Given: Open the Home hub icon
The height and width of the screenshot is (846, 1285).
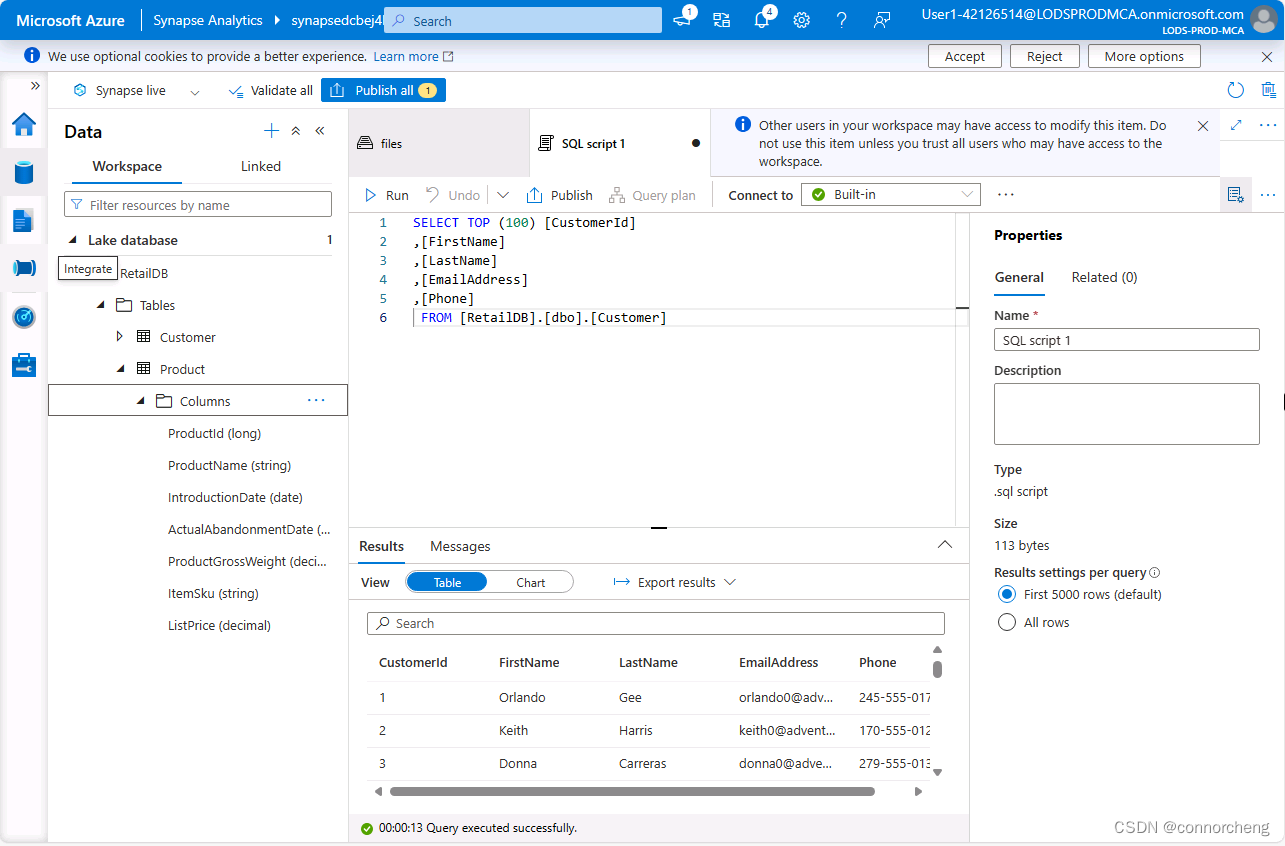Looking at the screenshot, I should pyautogui.click(x=24, y=125).
